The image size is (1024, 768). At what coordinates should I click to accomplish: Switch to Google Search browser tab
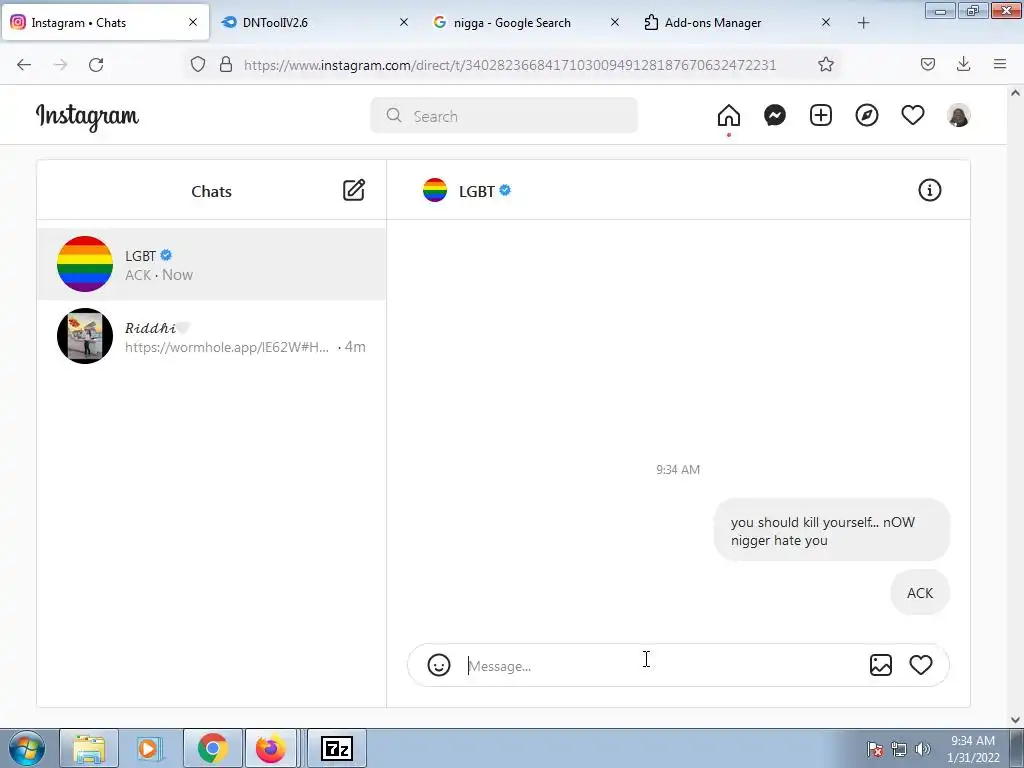tap(526, 22)
